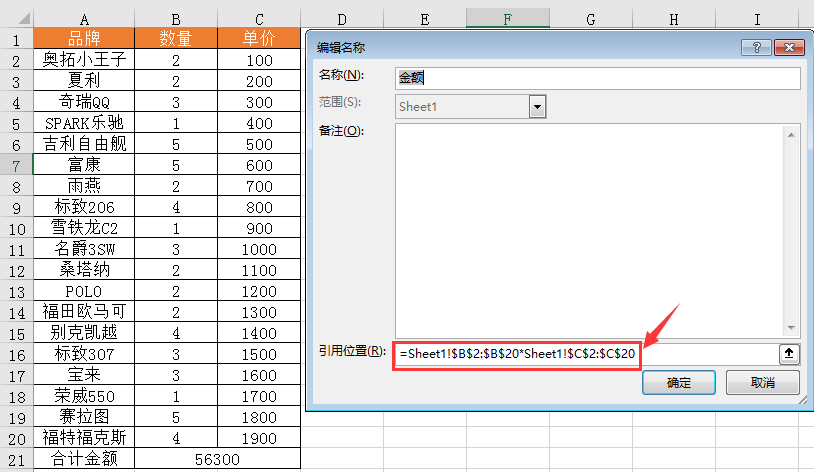814x472 pixels.
Task: Click the unit price cell 1900
Action: point(259,438)
